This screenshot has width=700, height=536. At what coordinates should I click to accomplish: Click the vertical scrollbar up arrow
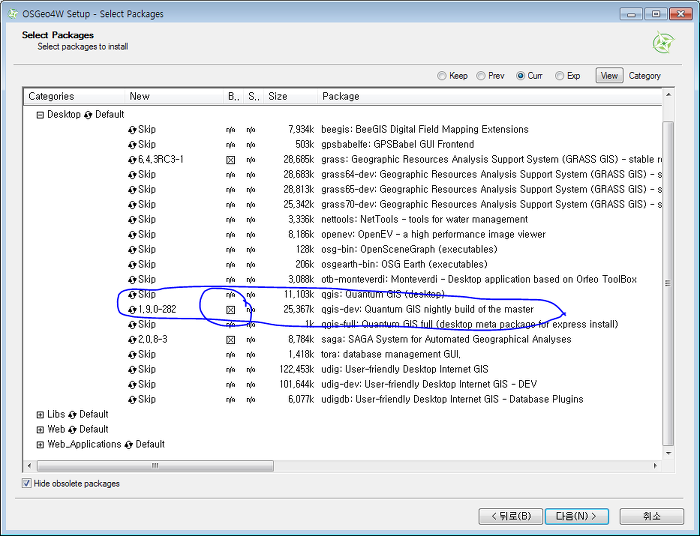[668, 95]
